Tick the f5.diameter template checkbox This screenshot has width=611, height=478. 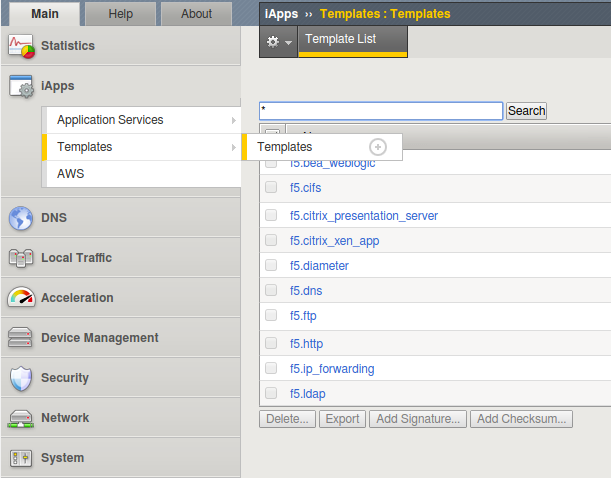[x=271, y=265]
